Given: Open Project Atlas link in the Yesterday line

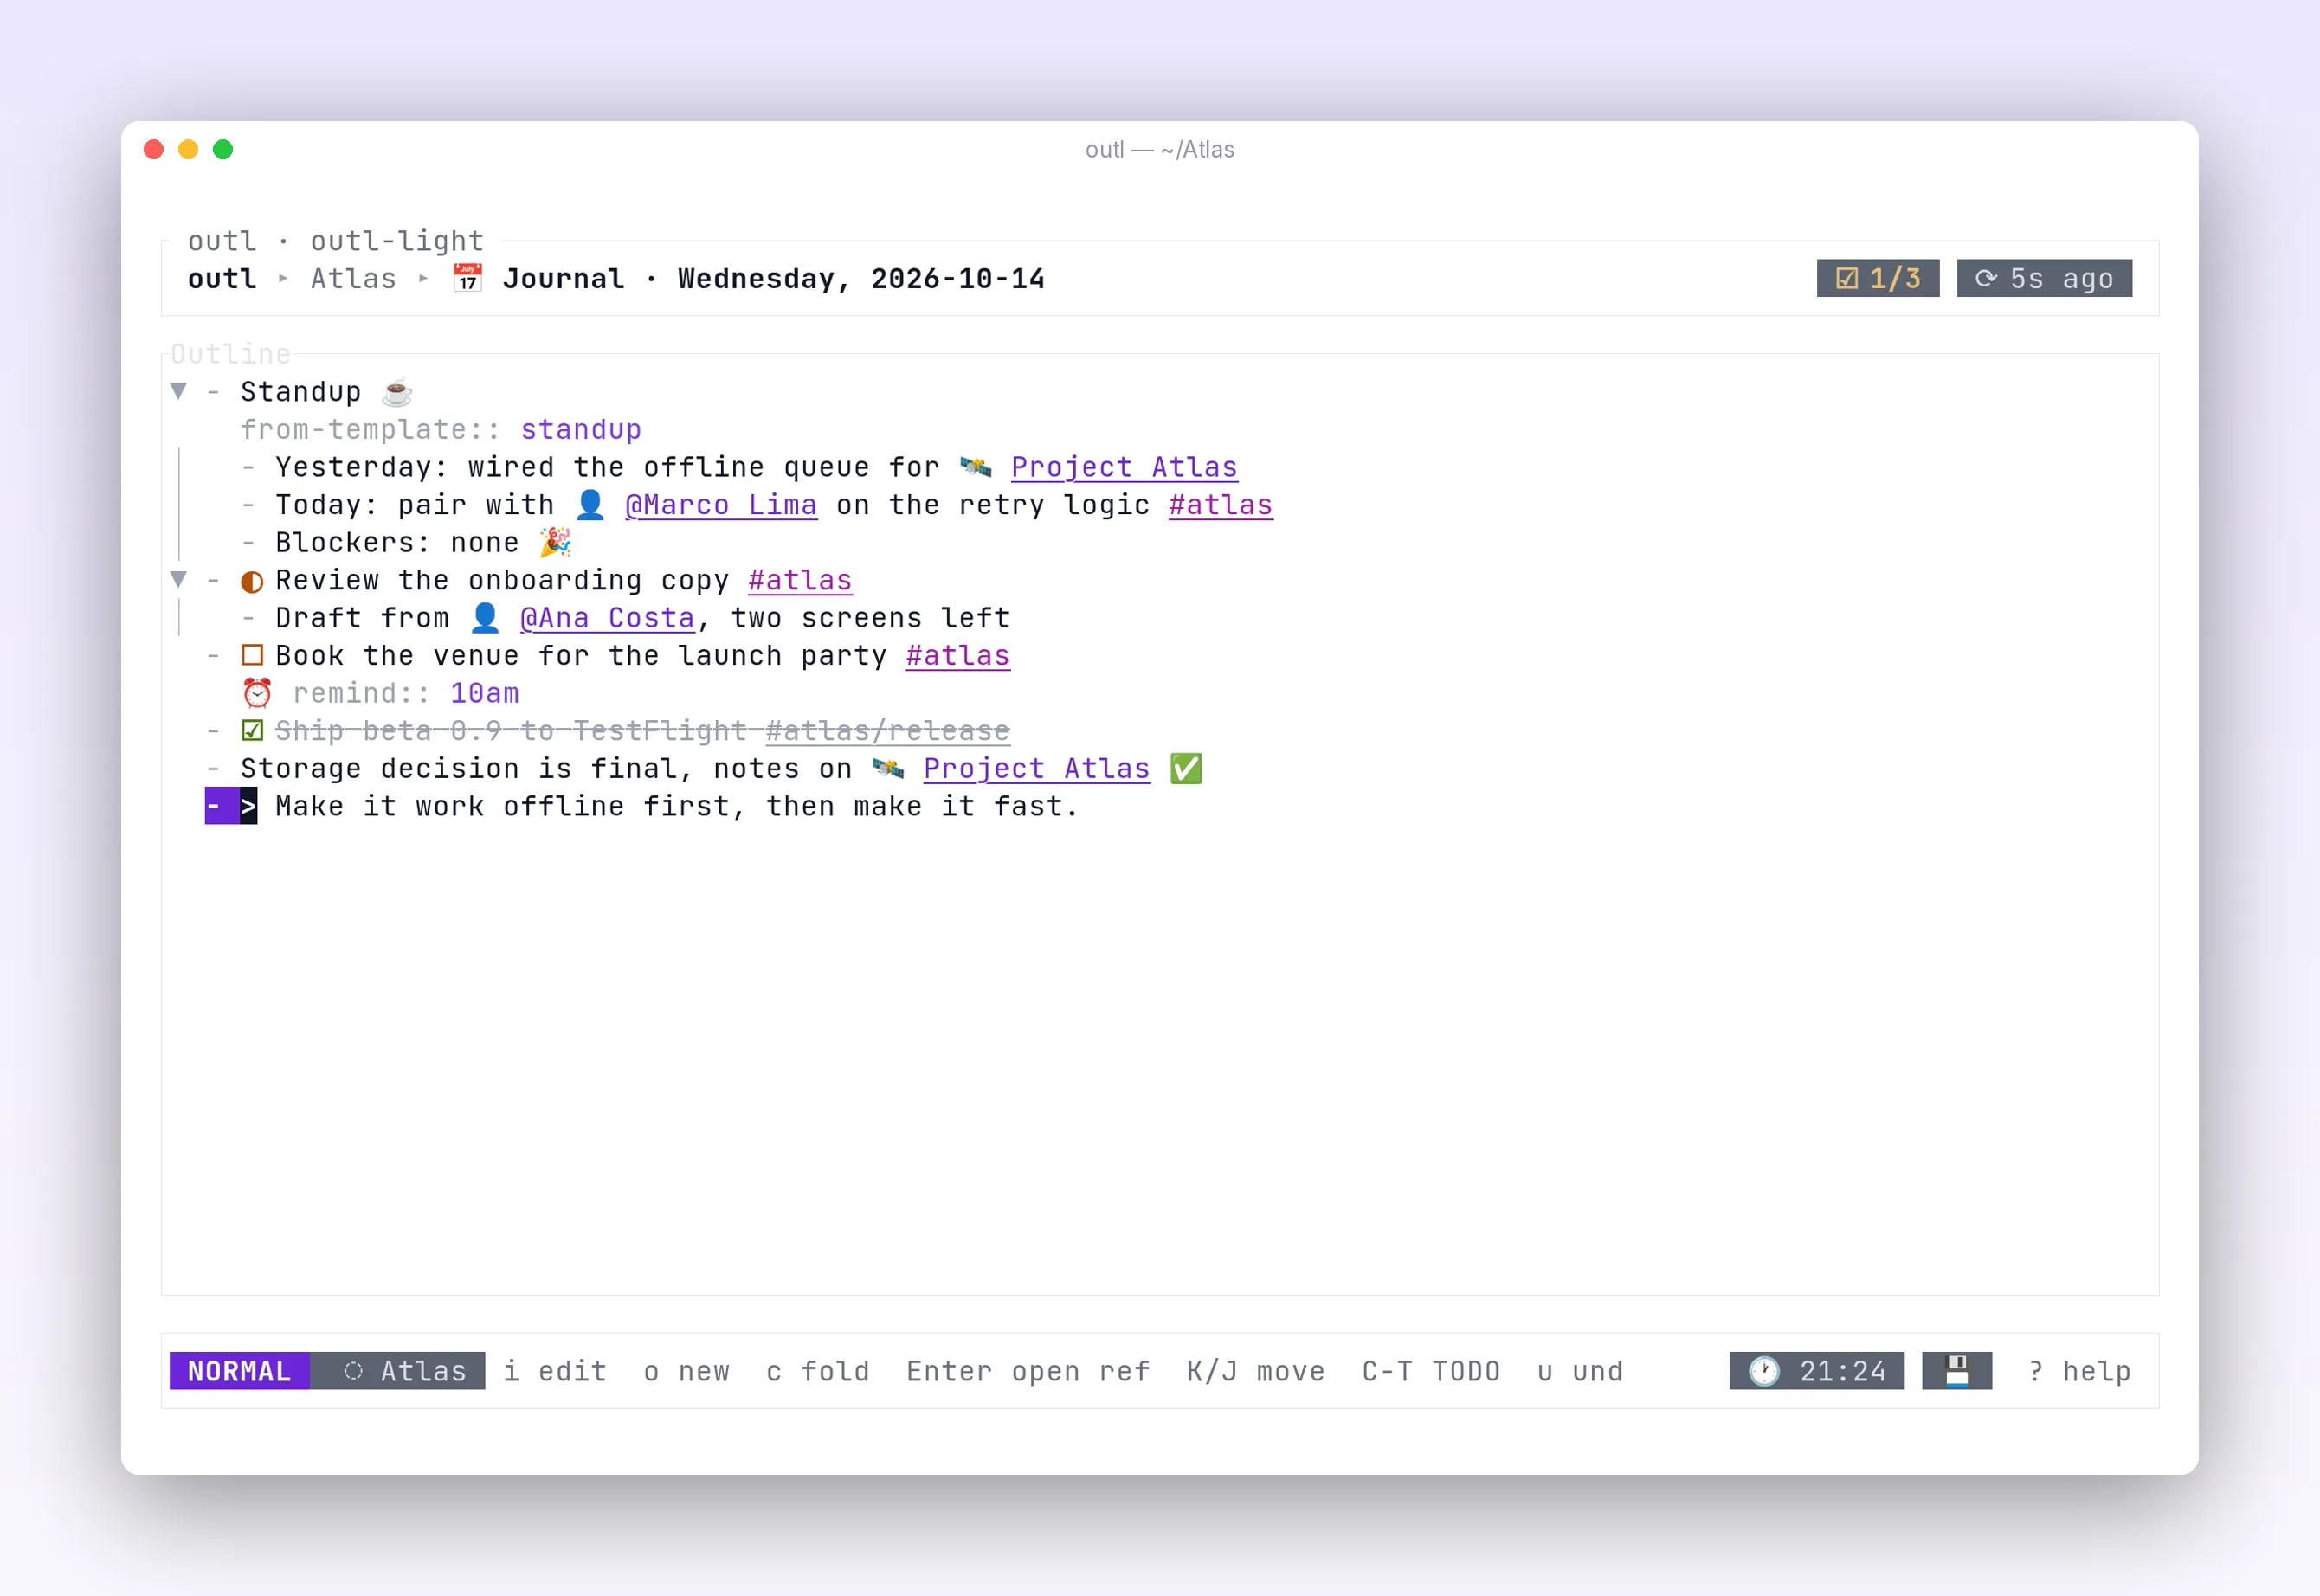Looking at the screenshot, I should click(x=1124, y=467).
